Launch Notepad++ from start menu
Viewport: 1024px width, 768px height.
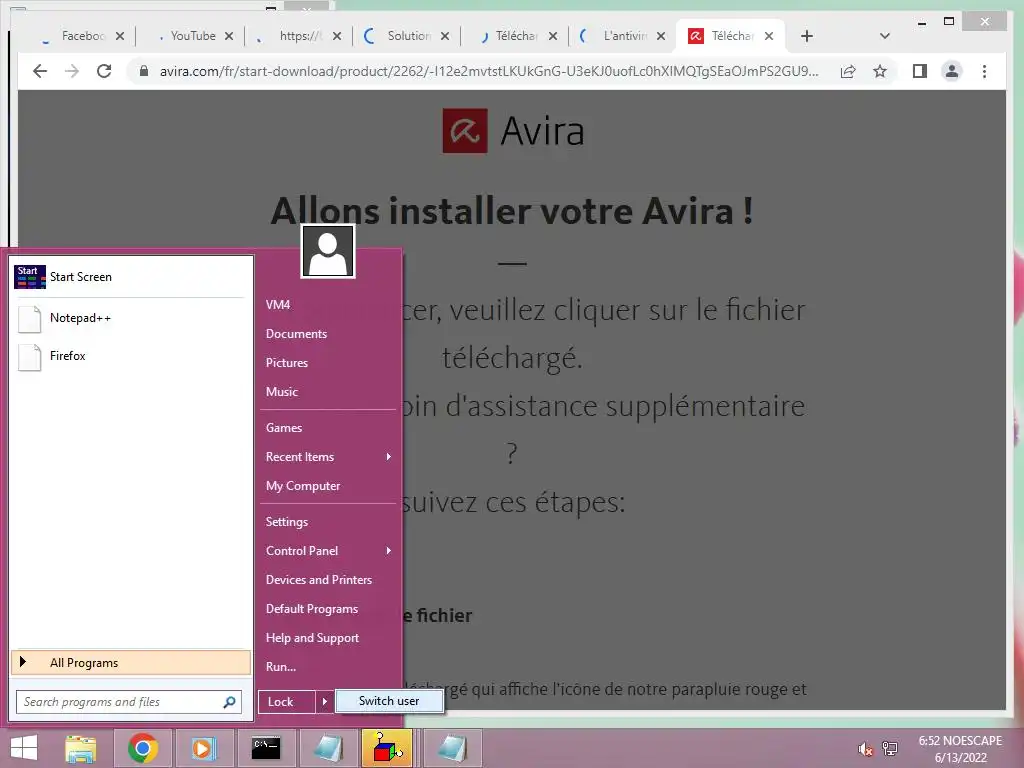pos(131,318)
